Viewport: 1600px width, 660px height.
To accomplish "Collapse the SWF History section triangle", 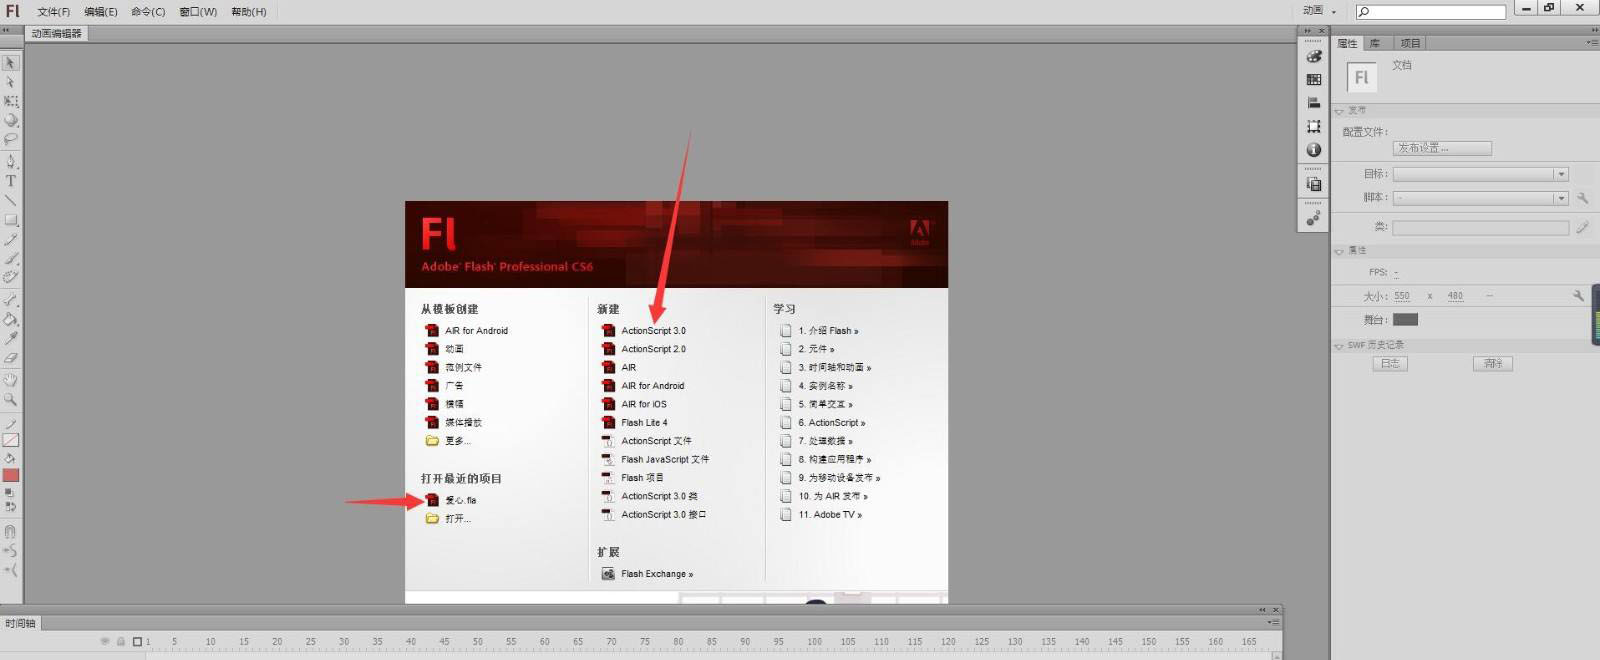I will click(x=1339, y=346).
